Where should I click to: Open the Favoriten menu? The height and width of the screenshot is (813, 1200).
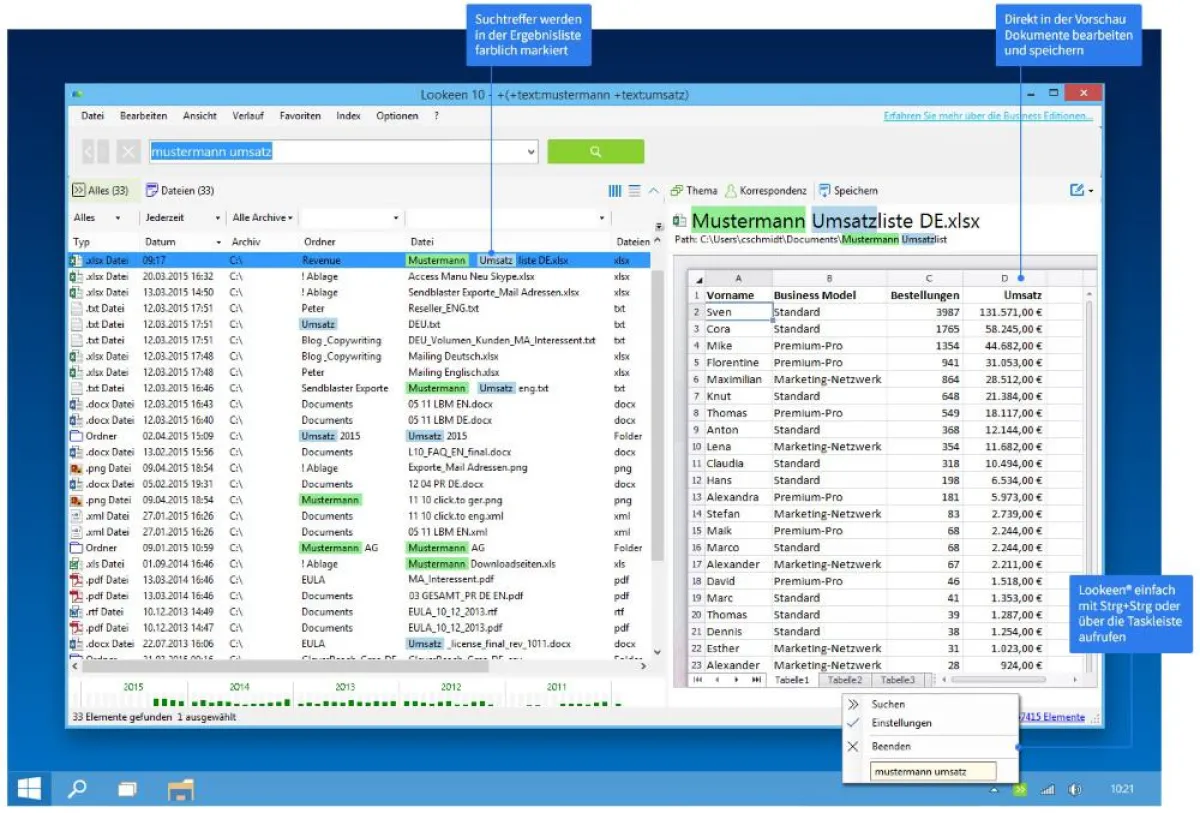(300, 116)
